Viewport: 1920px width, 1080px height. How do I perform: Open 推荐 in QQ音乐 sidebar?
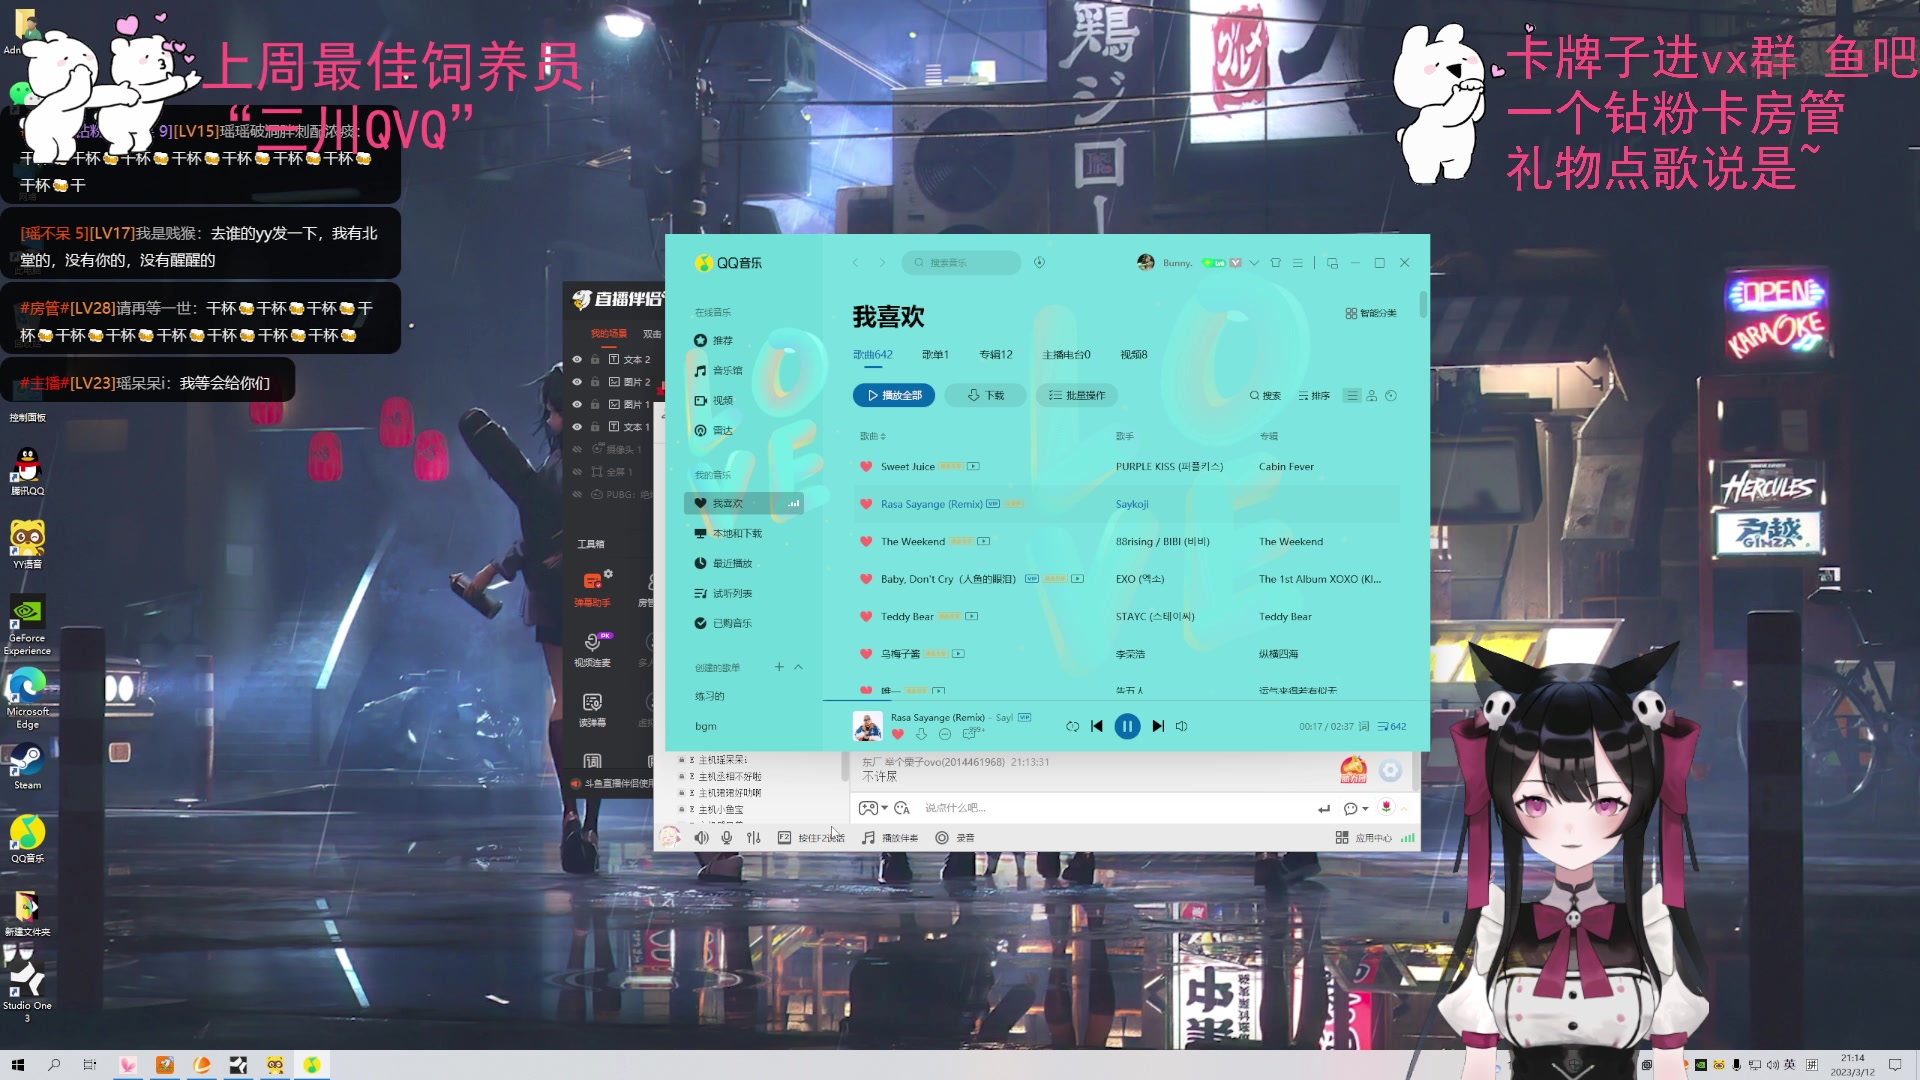pos(714,341)
